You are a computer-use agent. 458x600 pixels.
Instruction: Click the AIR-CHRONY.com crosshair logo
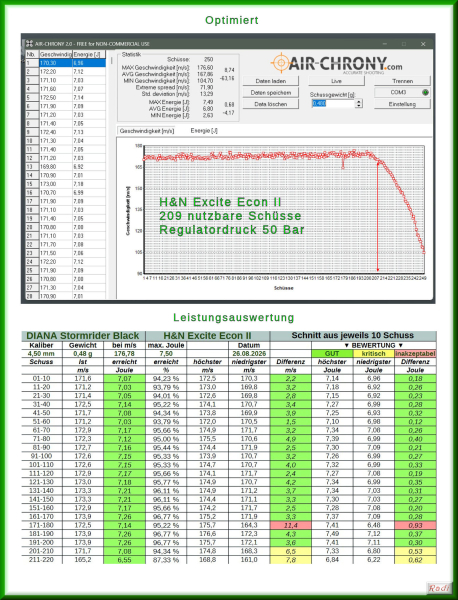click(281, 62)
